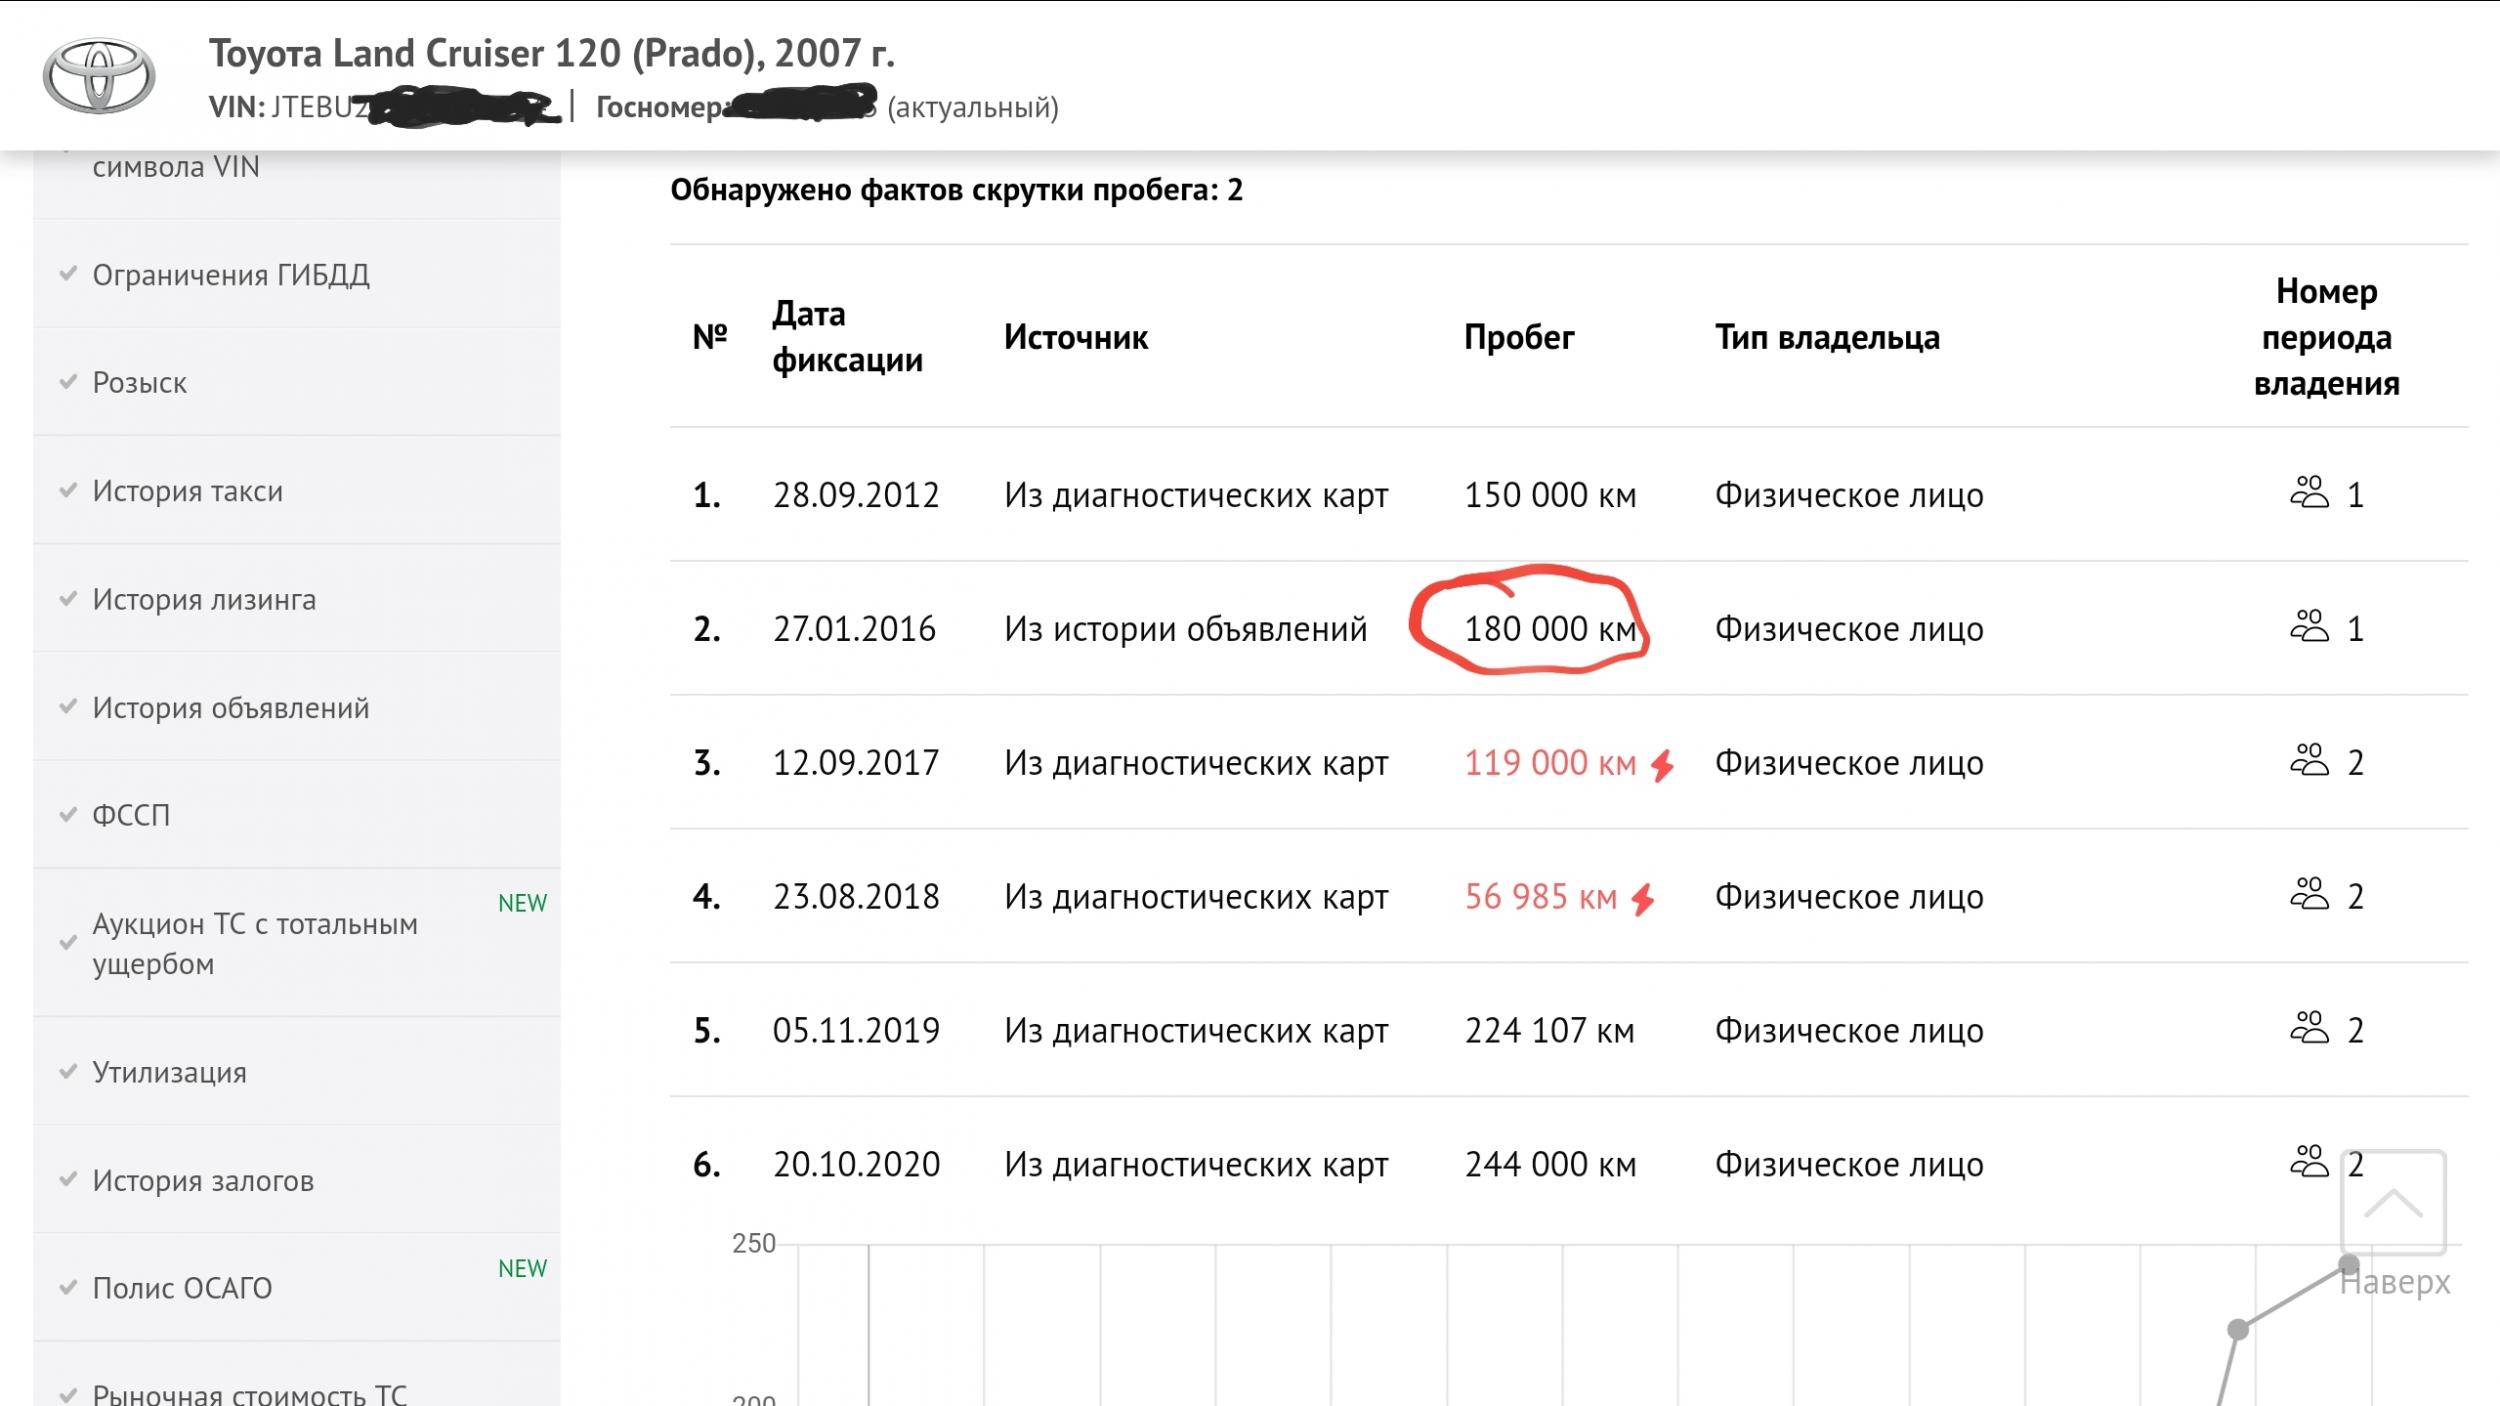Viewport: 2500px width, 1406px height.
Task: Click the Тип владельца column header
Action: (x=1827, y=337)
